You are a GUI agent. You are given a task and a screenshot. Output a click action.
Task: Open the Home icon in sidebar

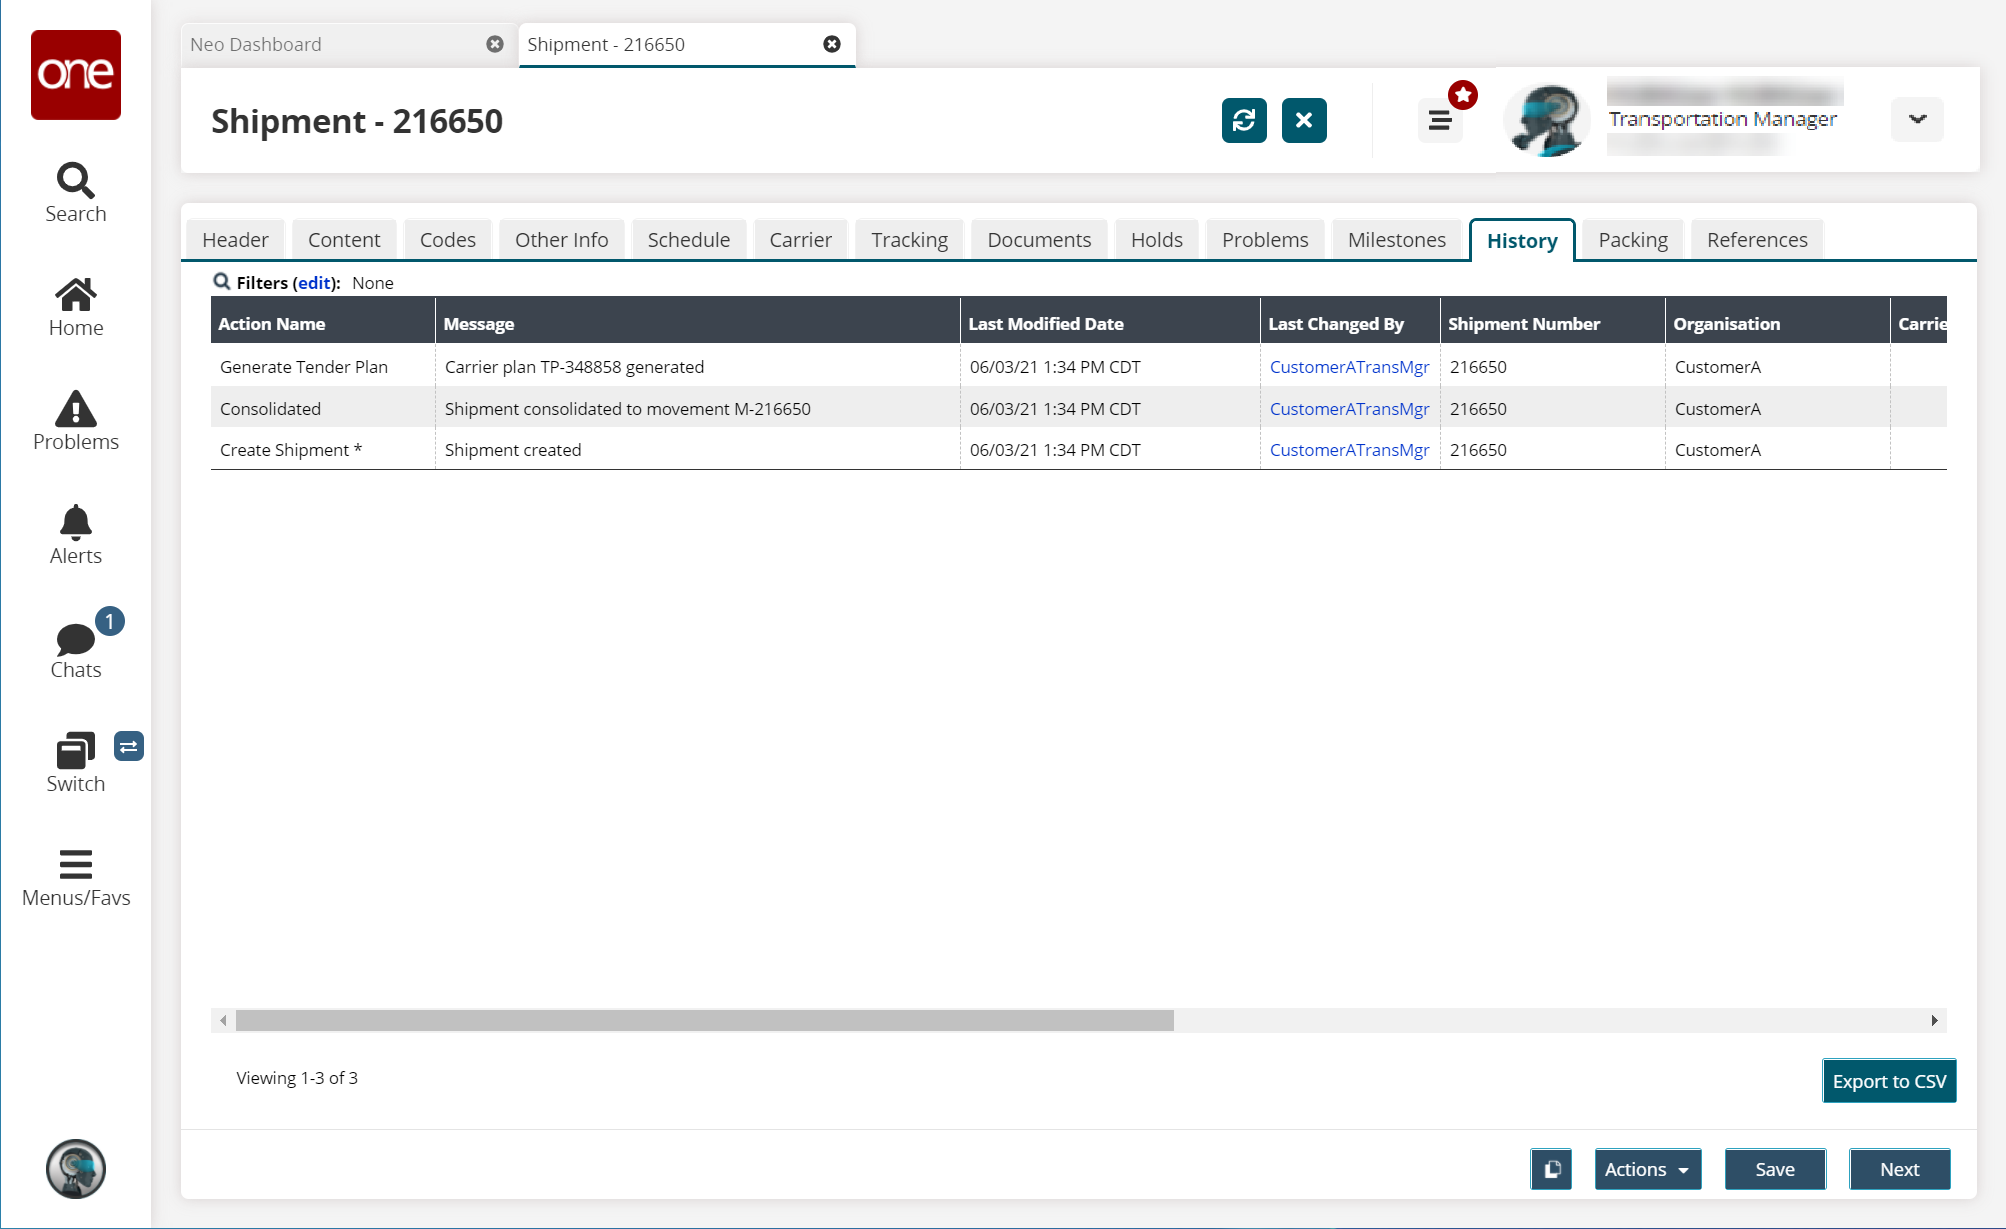[x=75, y=296]
